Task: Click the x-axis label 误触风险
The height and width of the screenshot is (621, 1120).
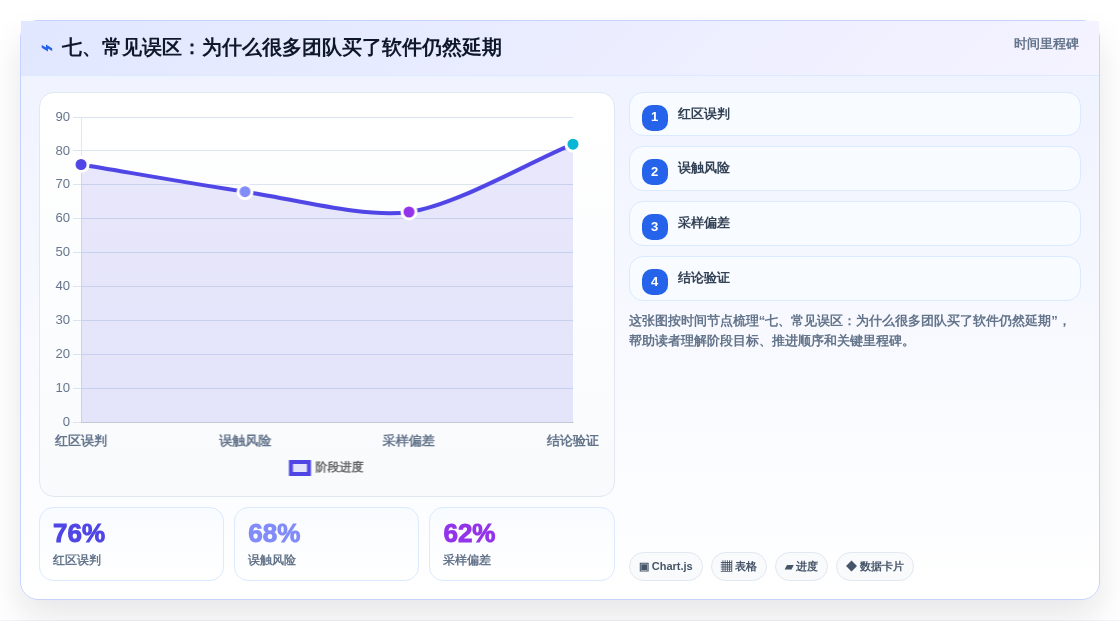Action: [245, 441]
